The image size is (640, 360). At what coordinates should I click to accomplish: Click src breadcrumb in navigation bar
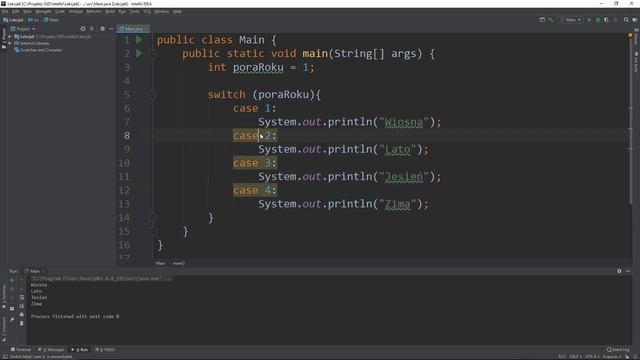pyautogui.click(x=33, y=20)
